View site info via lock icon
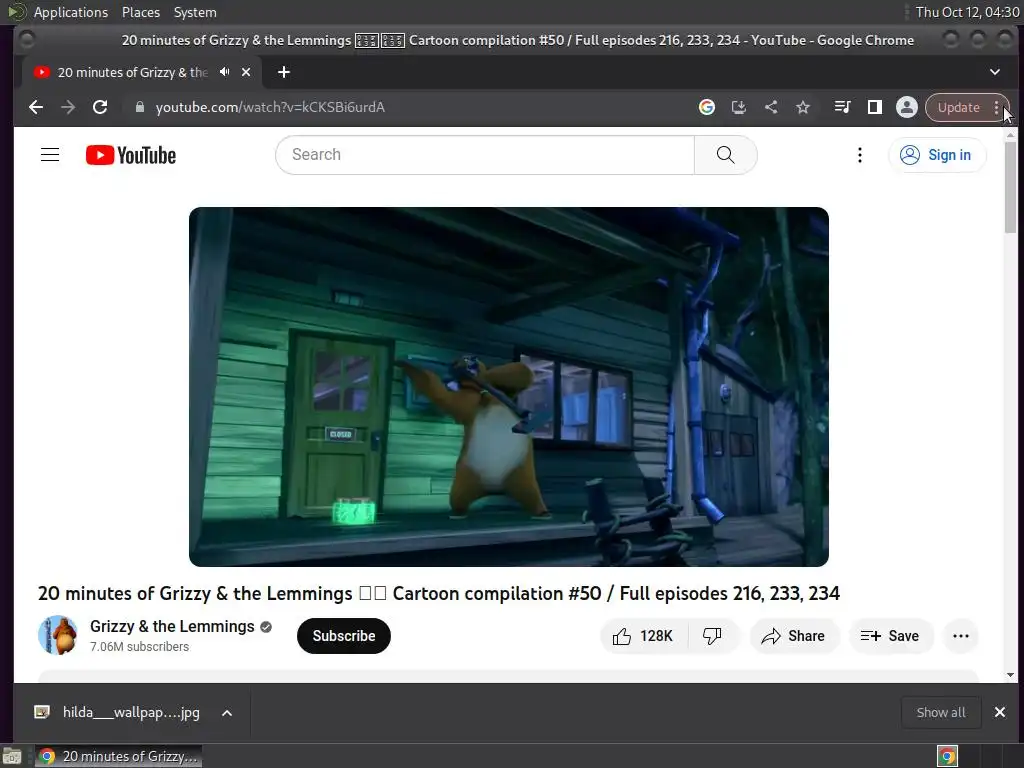Screen dimensions: 1024x768 pyautogui.click(x=139, y=107)
